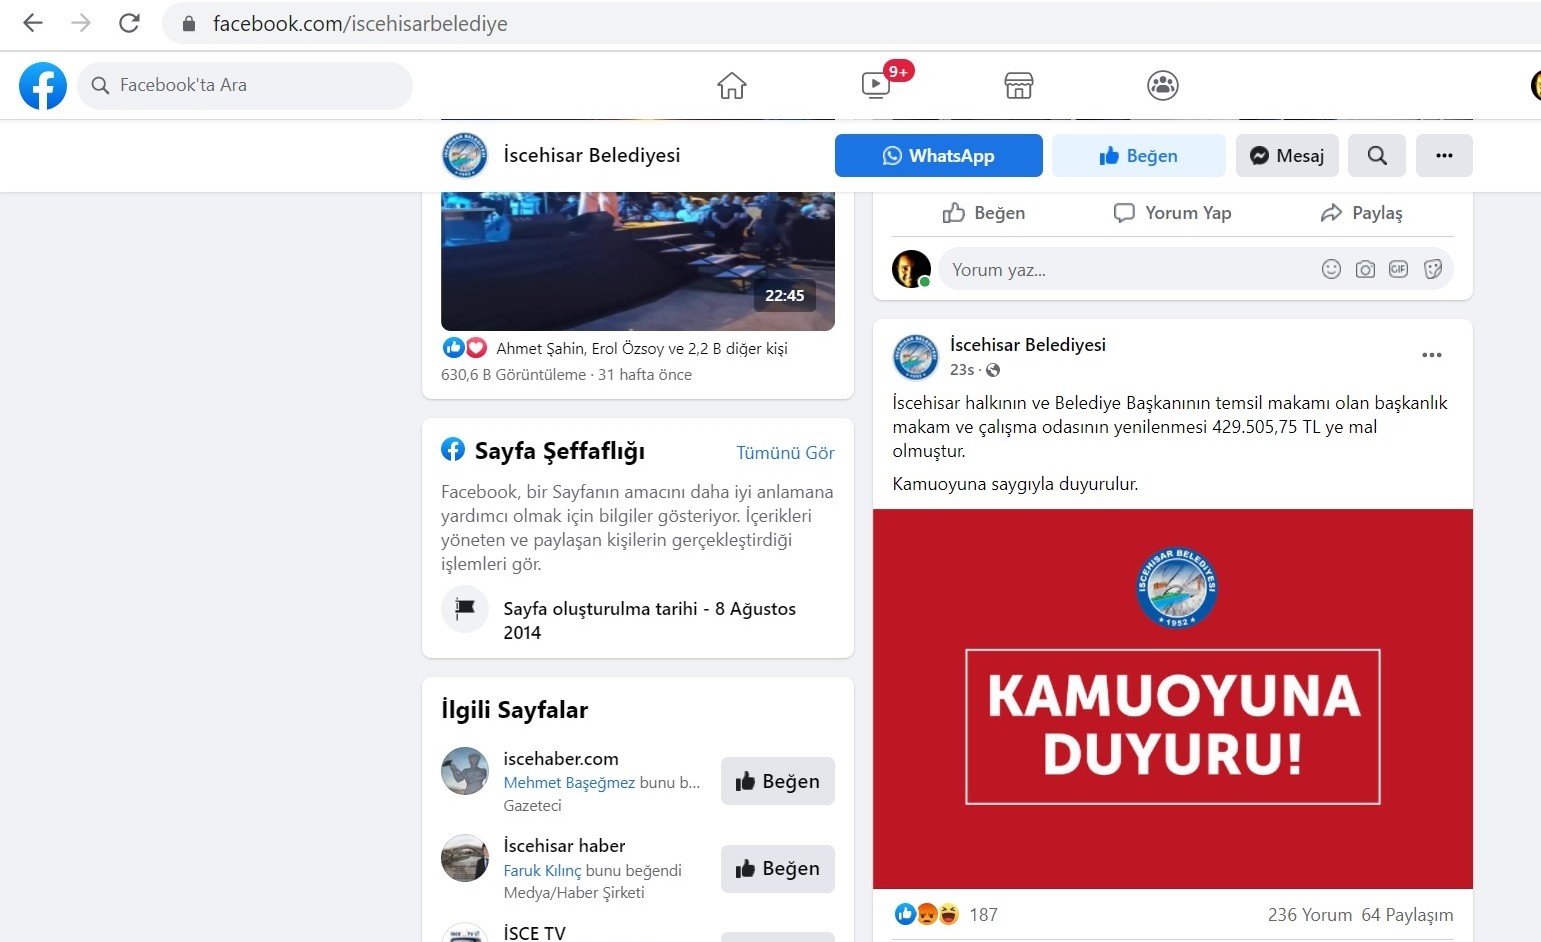Toggle Beğen for İscehisar Belediyesi page

(x=1138, y=156)
